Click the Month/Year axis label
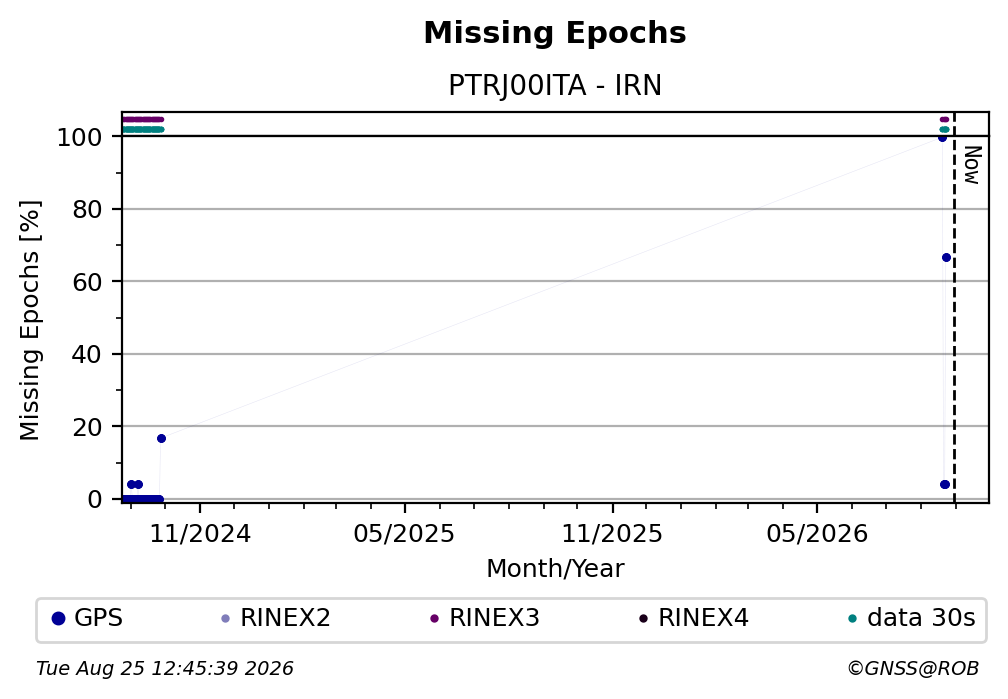1008x699 pixels. tap(555, 568)
